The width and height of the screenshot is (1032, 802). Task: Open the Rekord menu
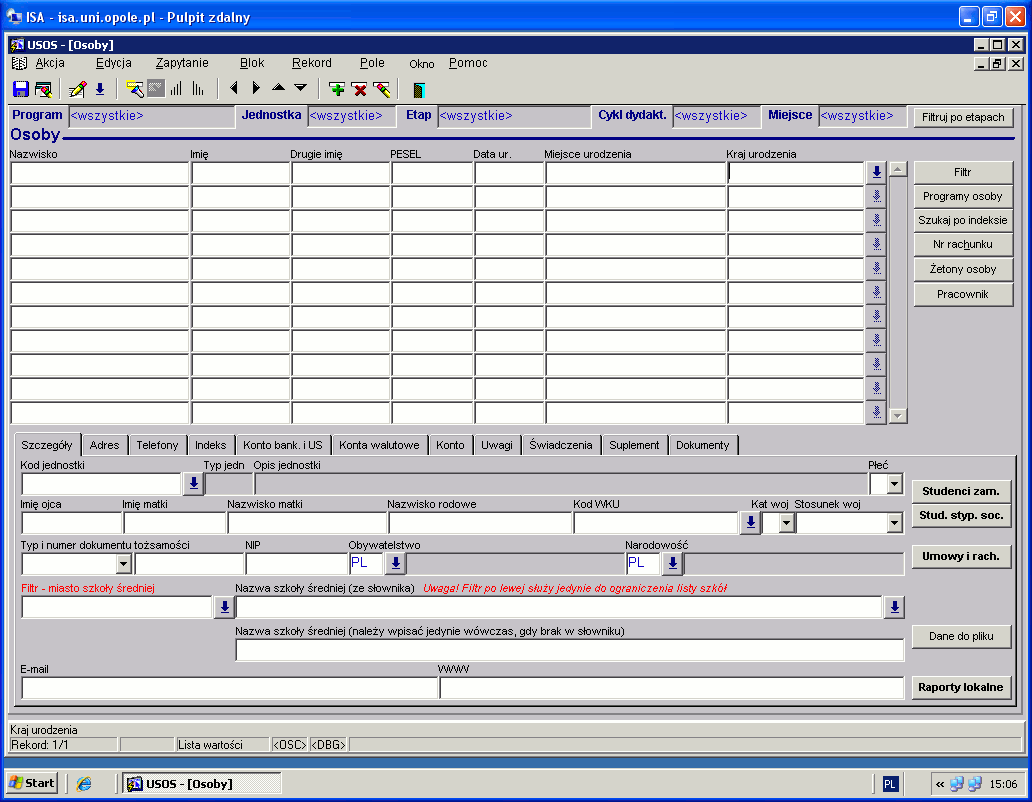pos(312,63)
